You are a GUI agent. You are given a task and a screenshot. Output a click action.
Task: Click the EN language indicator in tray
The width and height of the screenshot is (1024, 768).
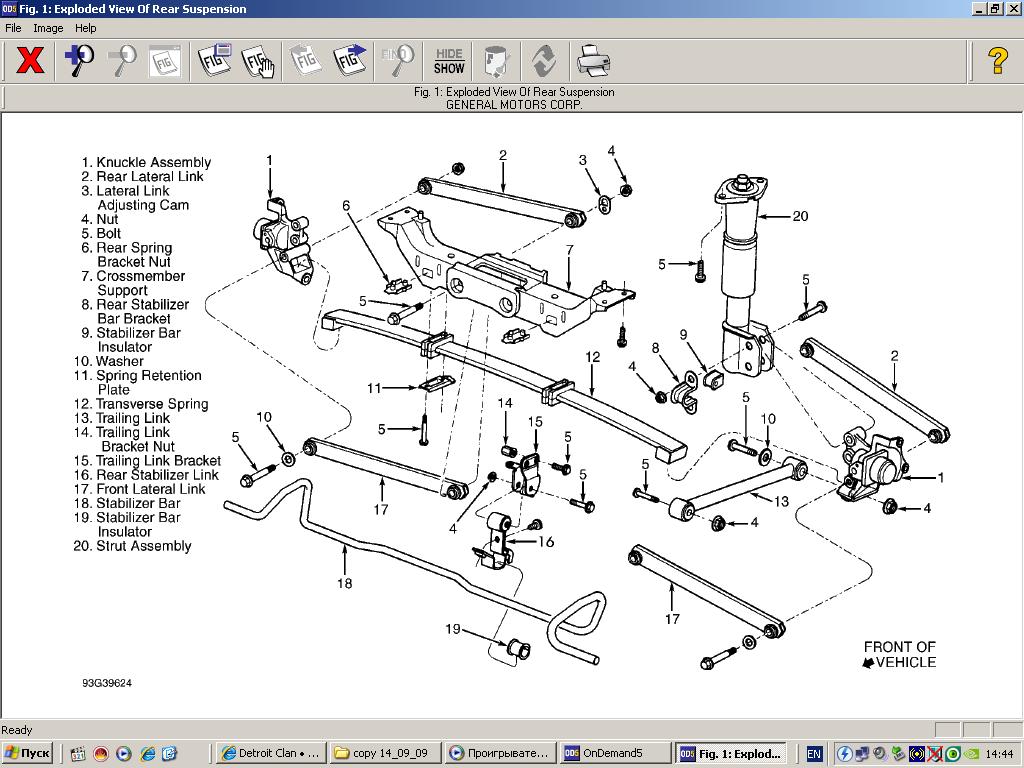coord(814,753)
